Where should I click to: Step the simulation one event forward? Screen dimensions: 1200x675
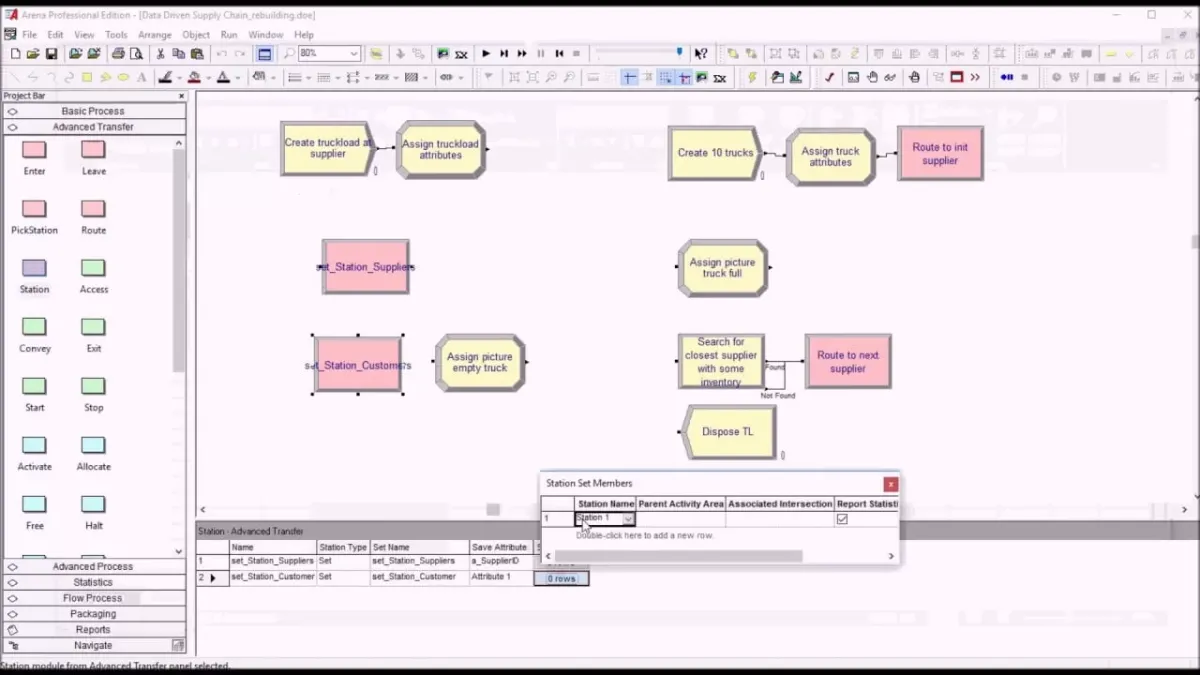504,53
